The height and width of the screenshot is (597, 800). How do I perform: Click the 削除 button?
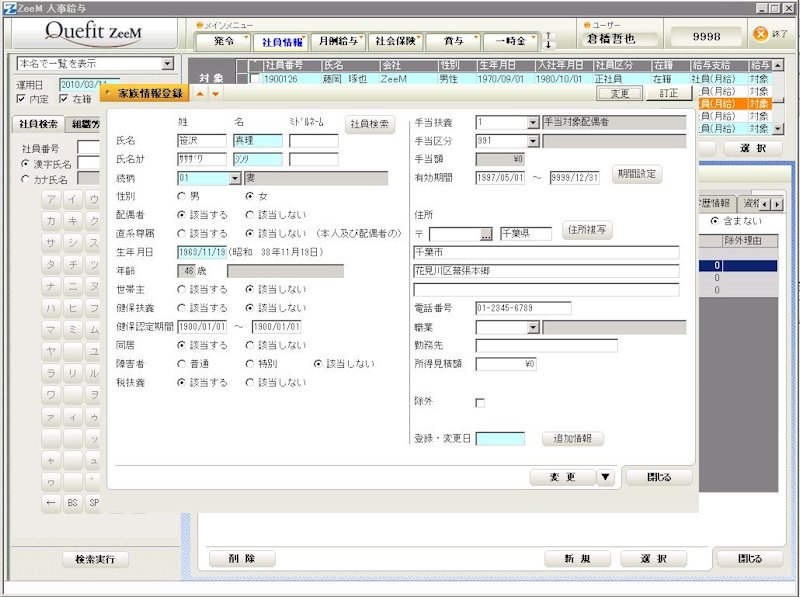(x=242, y=559)
